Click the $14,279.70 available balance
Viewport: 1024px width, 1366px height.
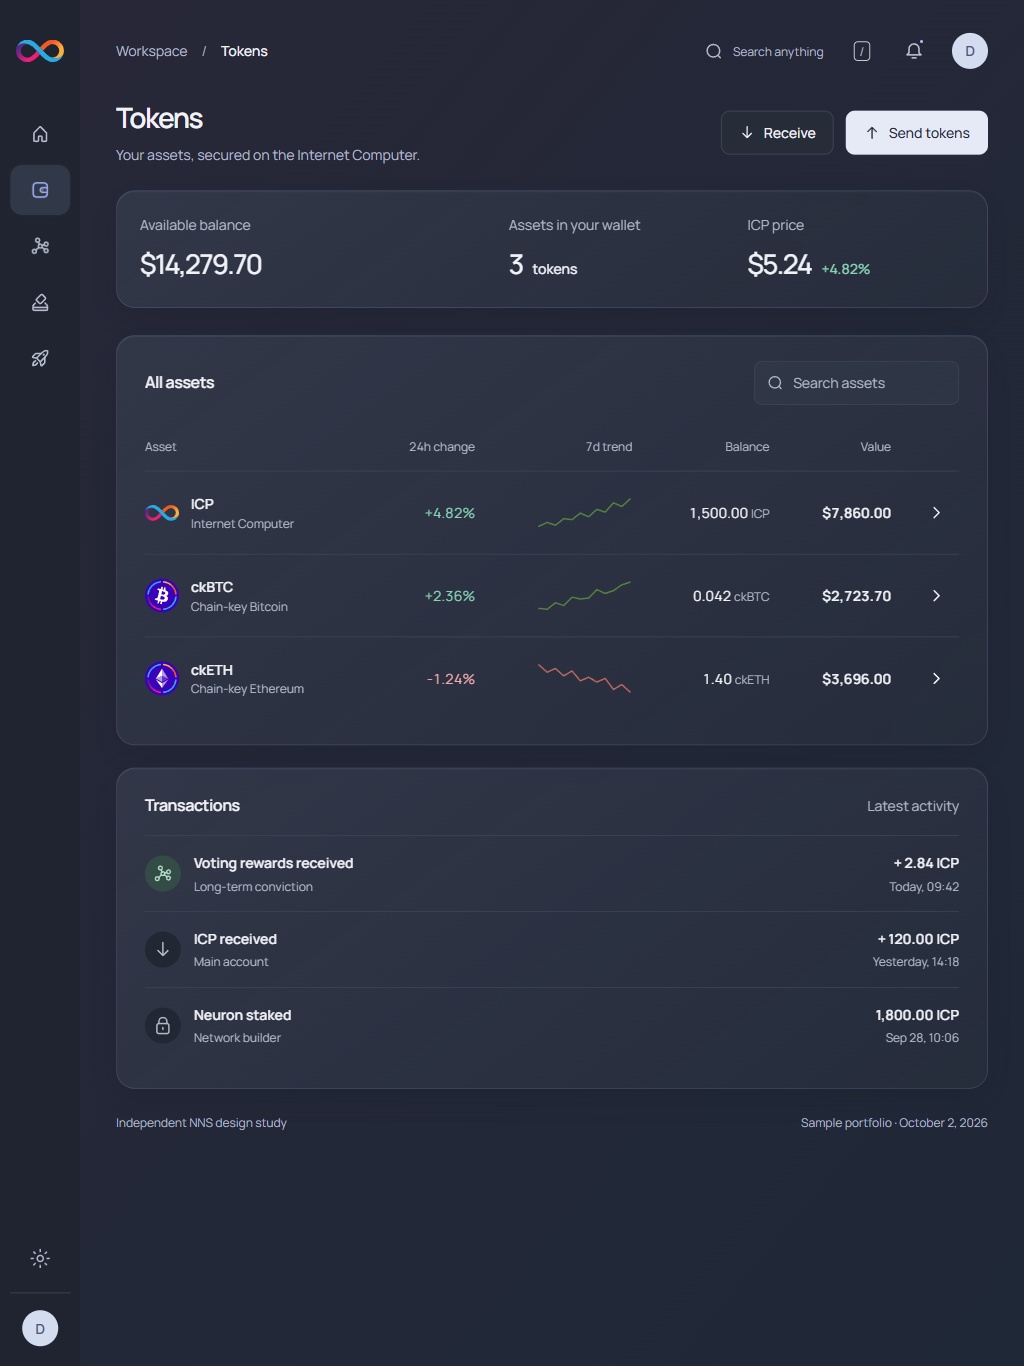click(x=201, y=264)
